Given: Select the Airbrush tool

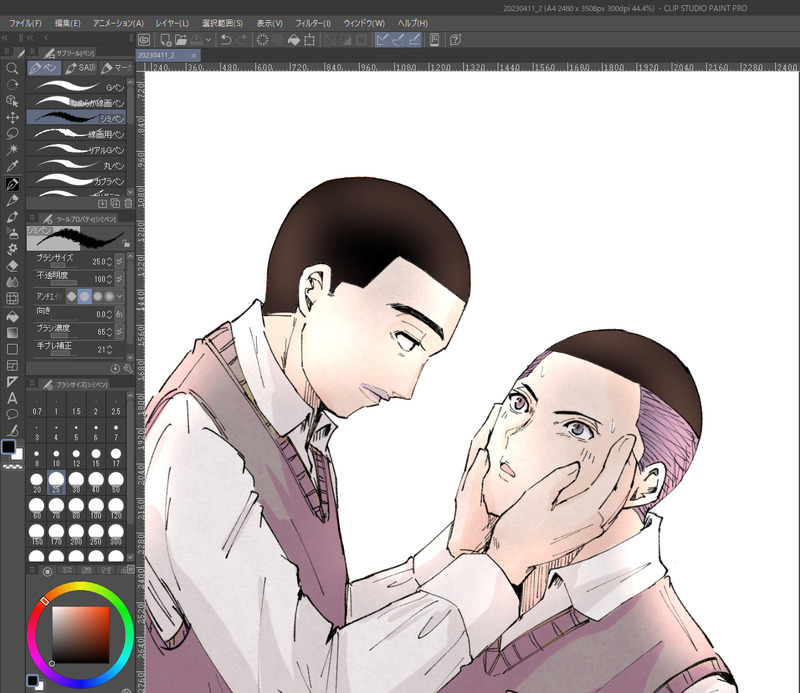Looking at the screenshot, I should 12,233.
